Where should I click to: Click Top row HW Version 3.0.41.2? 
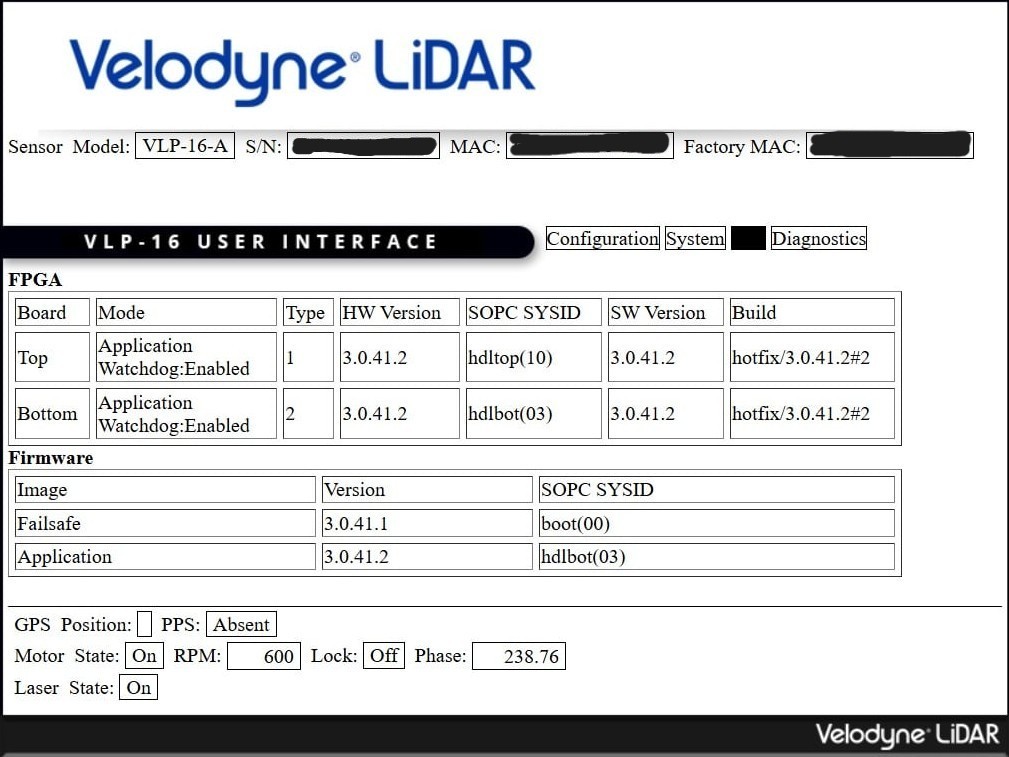pos(400,357)
